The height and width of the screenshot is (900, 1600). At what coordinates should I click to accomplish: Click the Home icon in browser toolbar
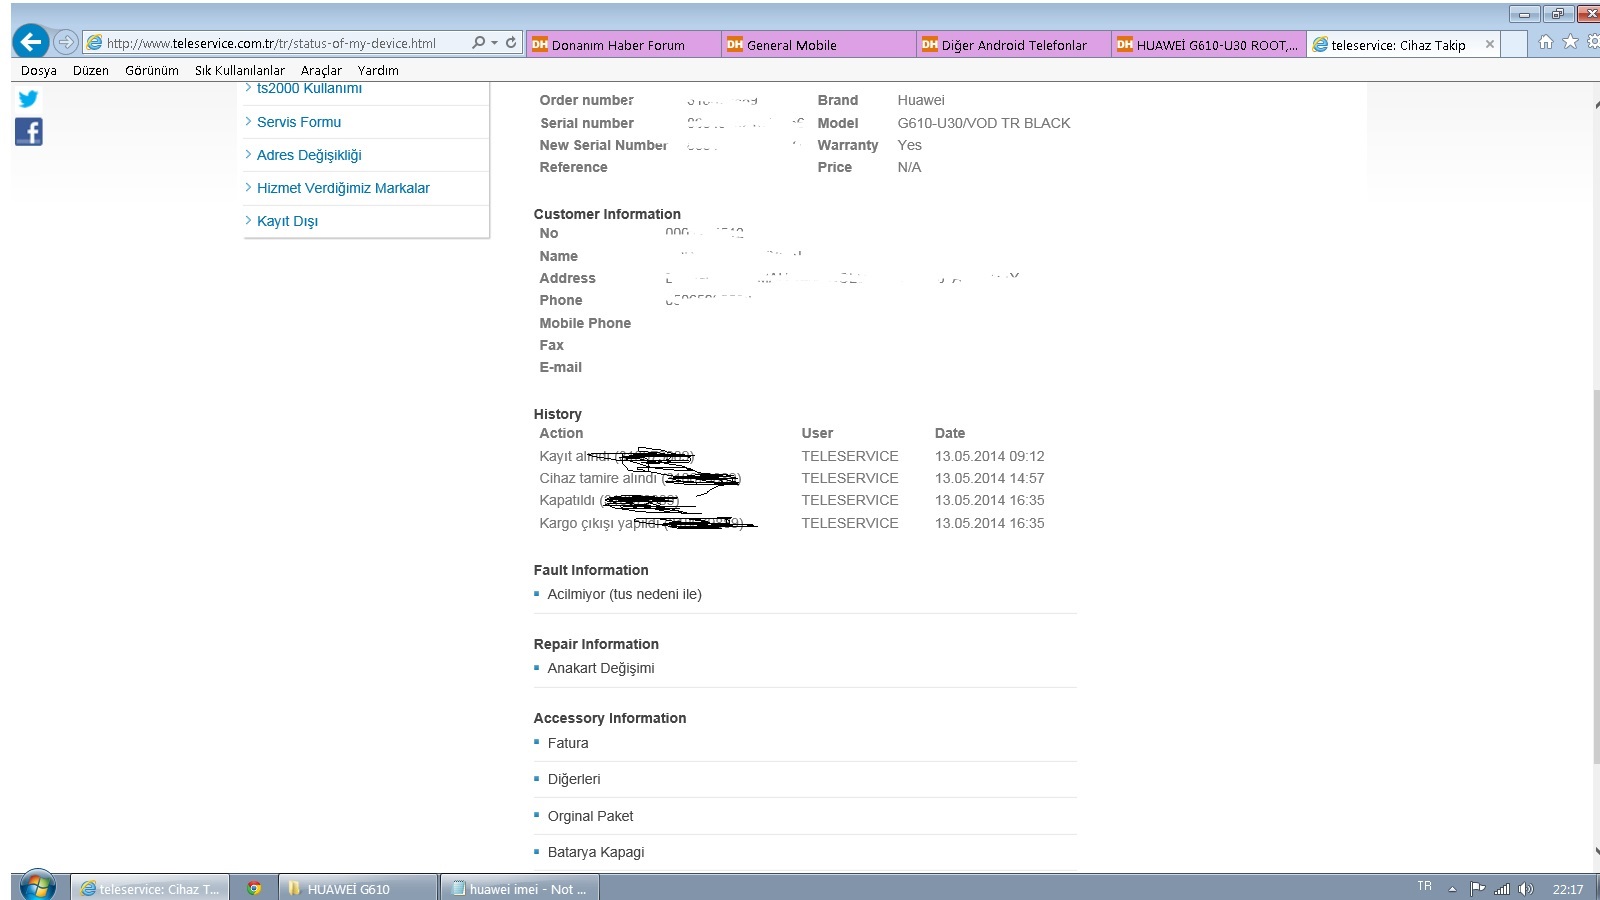(x=1546, y=42)
